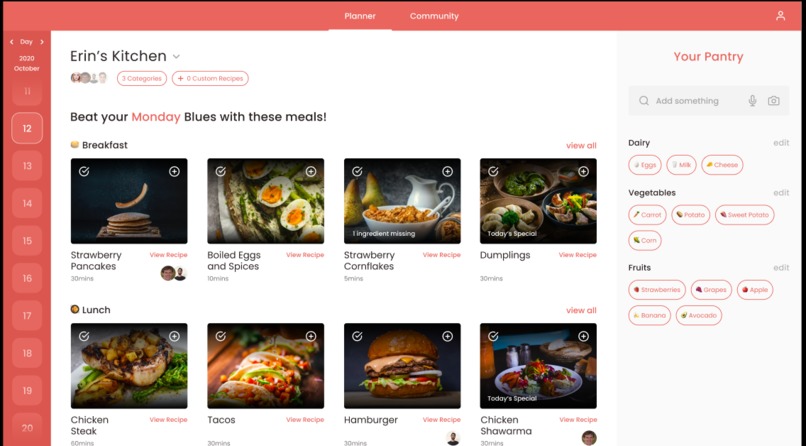Select Grapes pantry chip
Viewport: 806px width, 446px height.
pos(711,290)
